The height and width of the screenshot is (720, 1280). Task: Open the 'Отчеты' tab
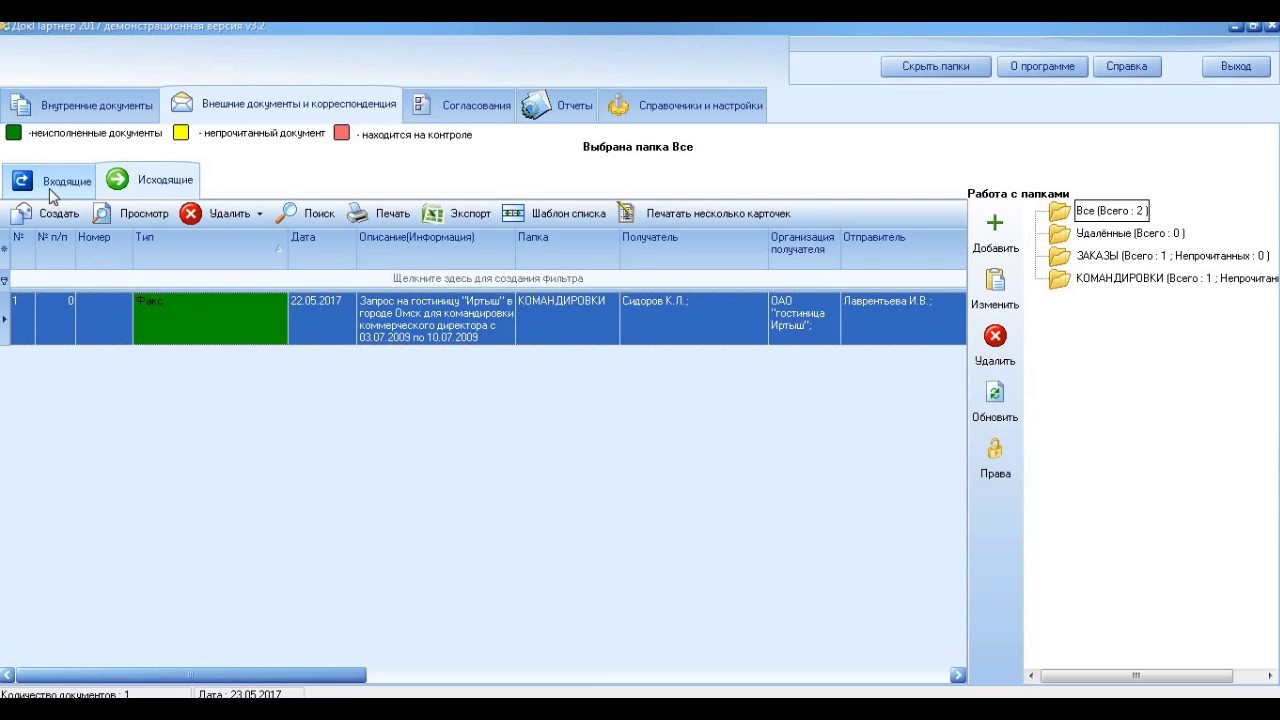(557, 105)
